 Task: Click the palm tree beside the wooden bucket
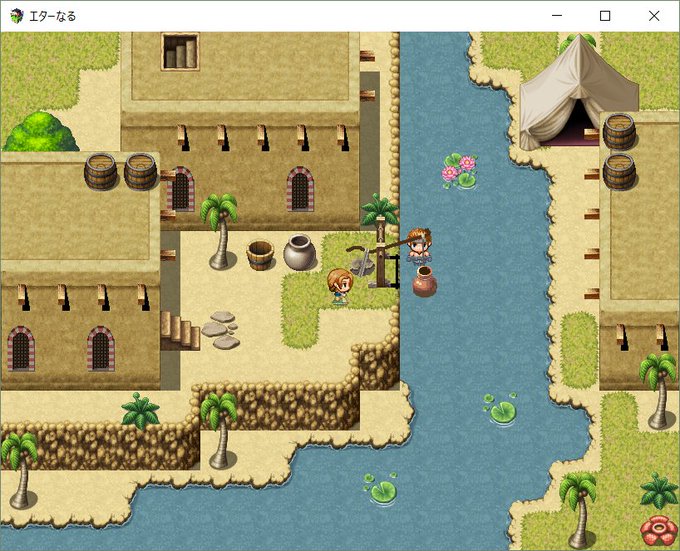[x=220, y=231]
